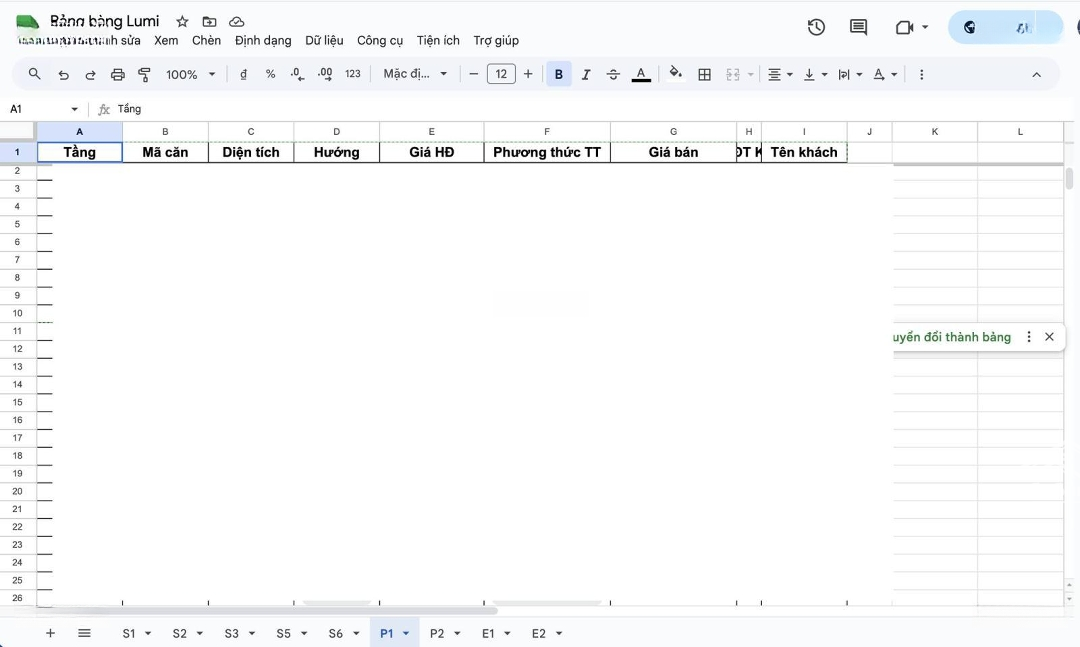The height and width of the screenshot is (647, 1080).
Task: Click the print icon in toolbar
Action: (117, 74)
